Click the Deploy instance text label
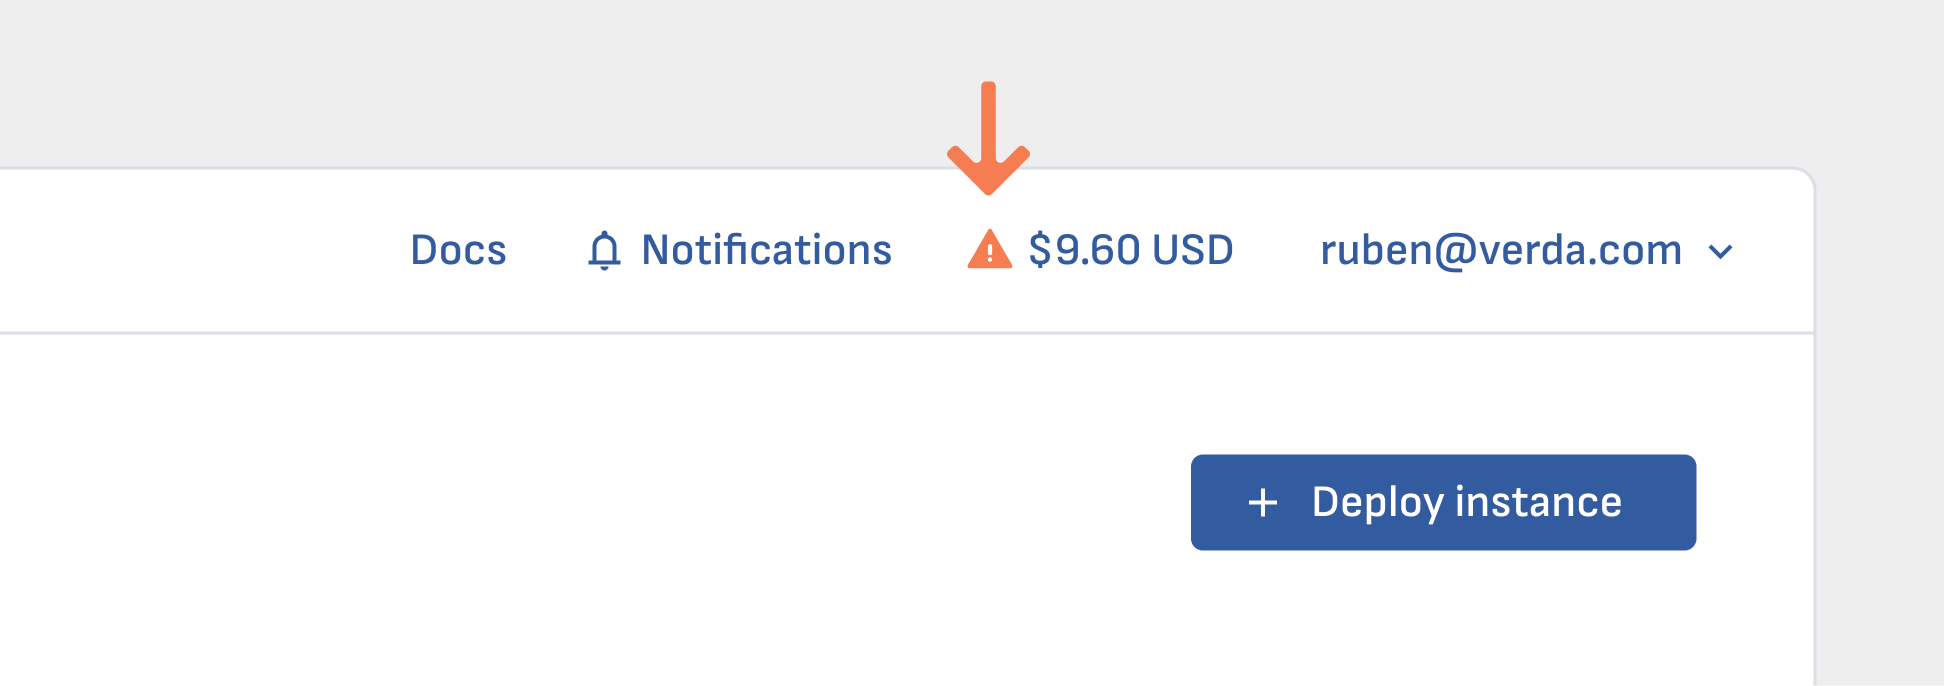 [x=1466, y=502]
